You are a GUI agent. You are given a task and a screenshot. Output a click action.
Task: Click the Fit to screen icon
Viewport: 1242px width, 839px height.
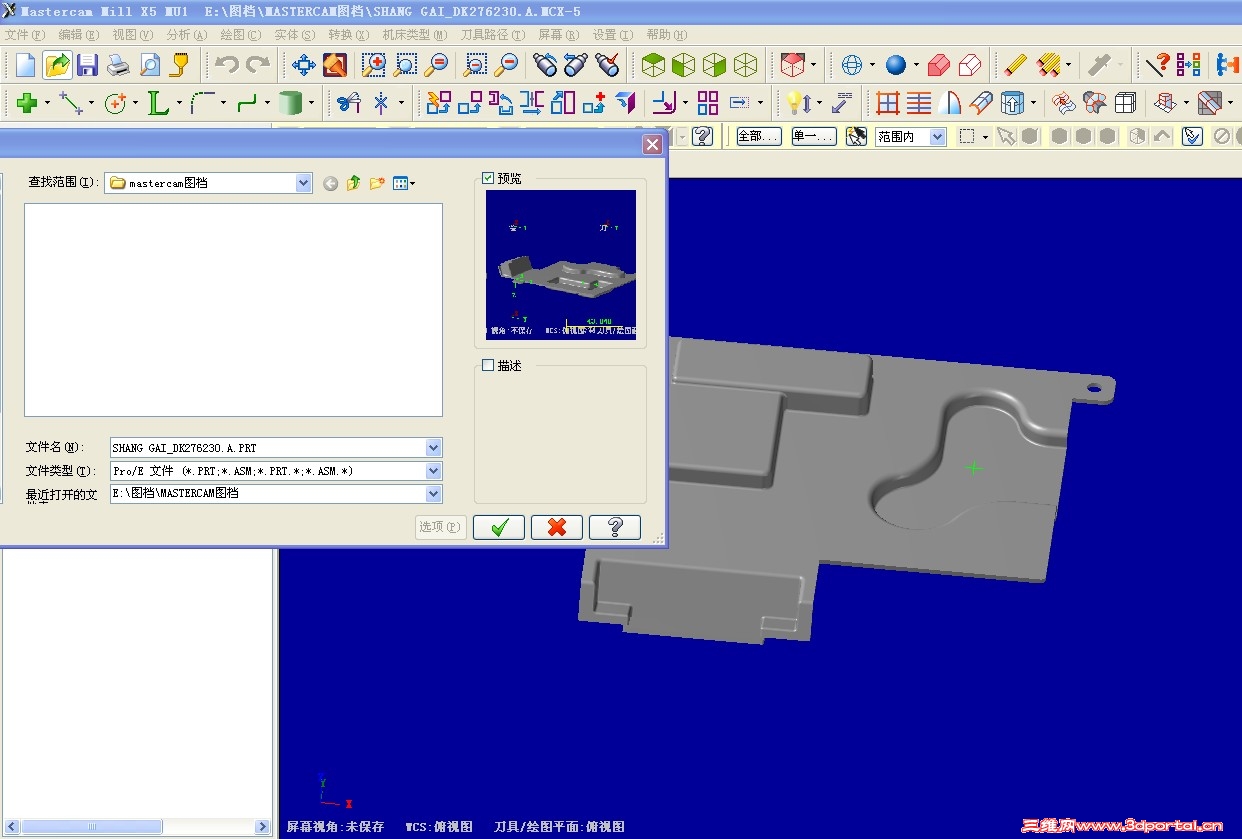point(335,66)
